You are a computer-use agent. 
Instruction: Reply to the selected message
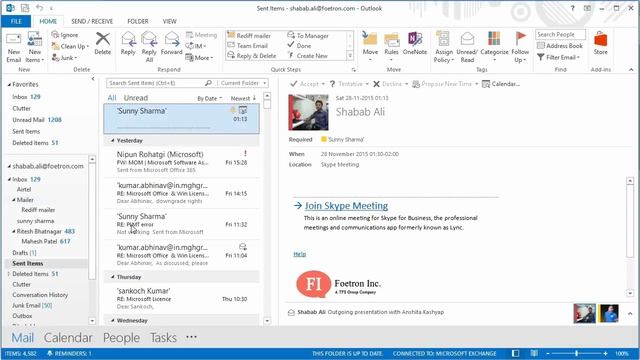(128, 44)
